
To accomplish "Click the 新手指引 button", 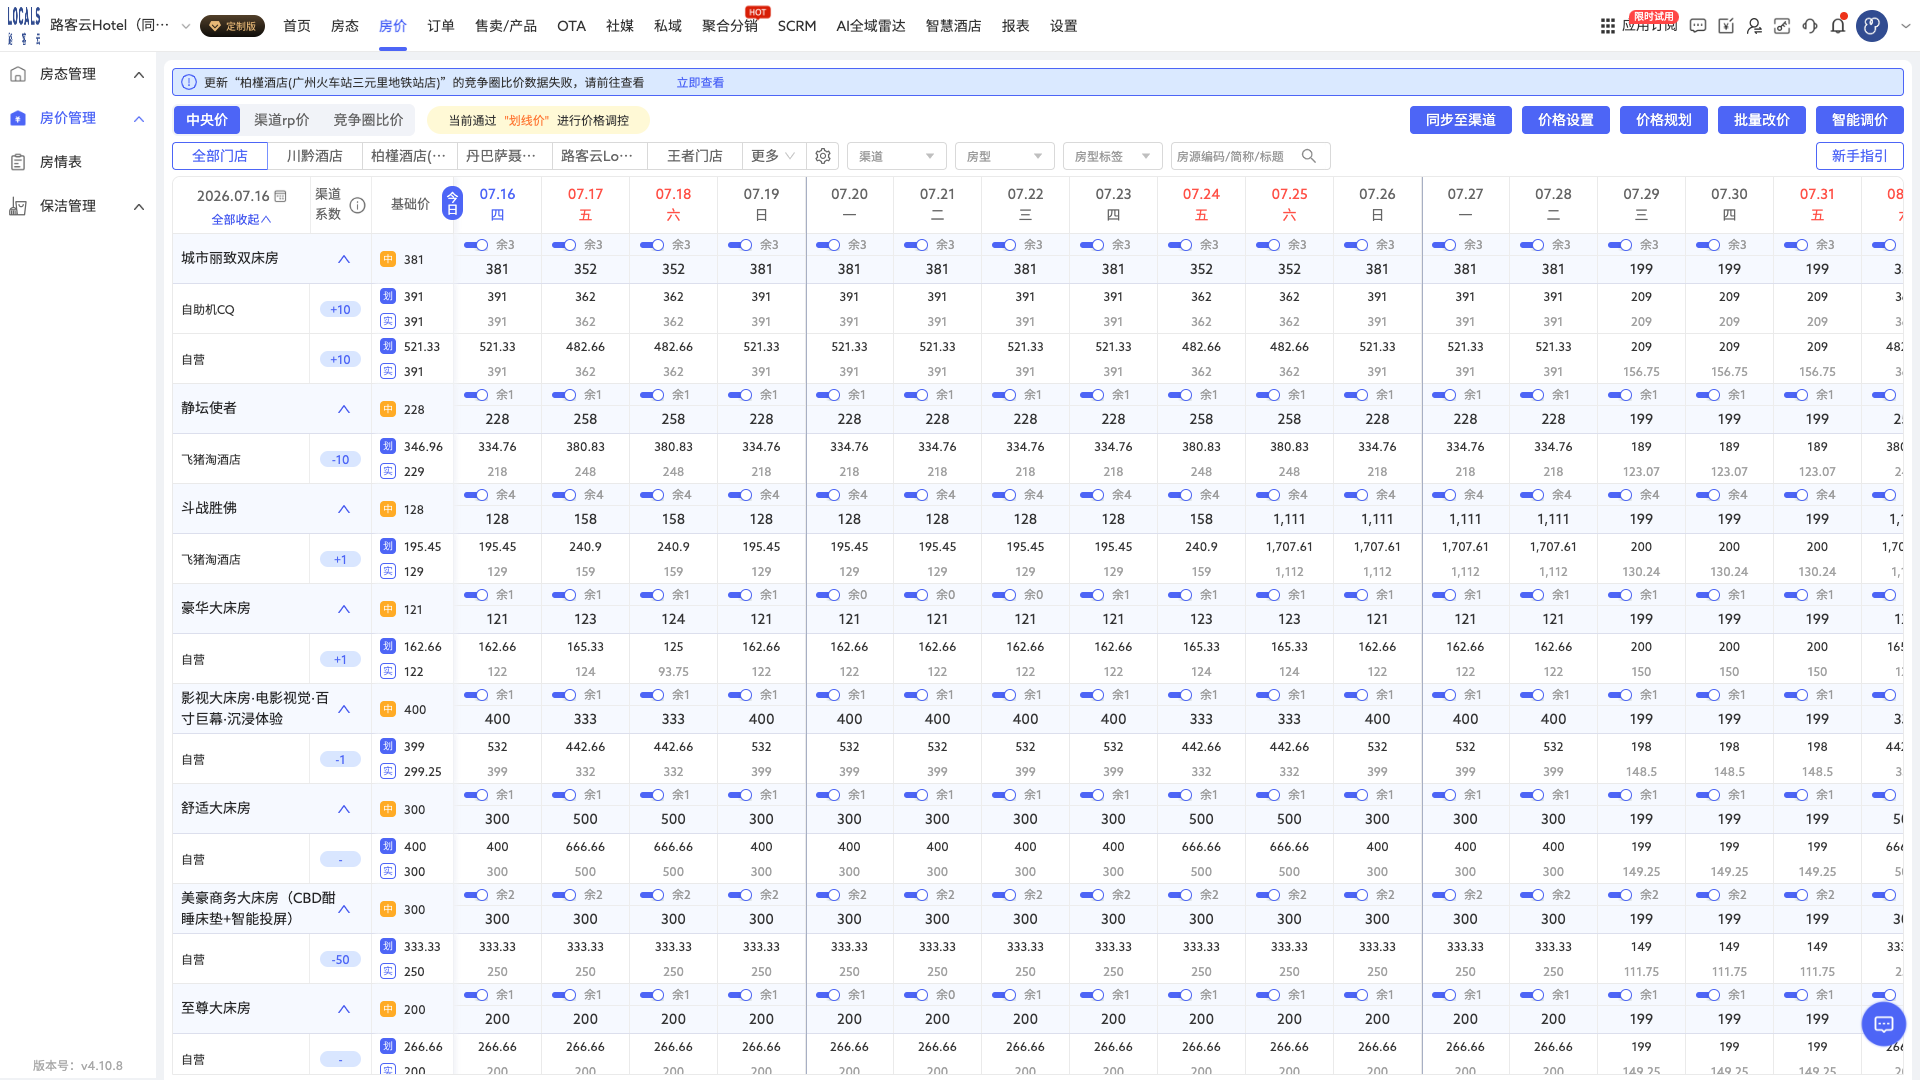I will coord(1860,156).
